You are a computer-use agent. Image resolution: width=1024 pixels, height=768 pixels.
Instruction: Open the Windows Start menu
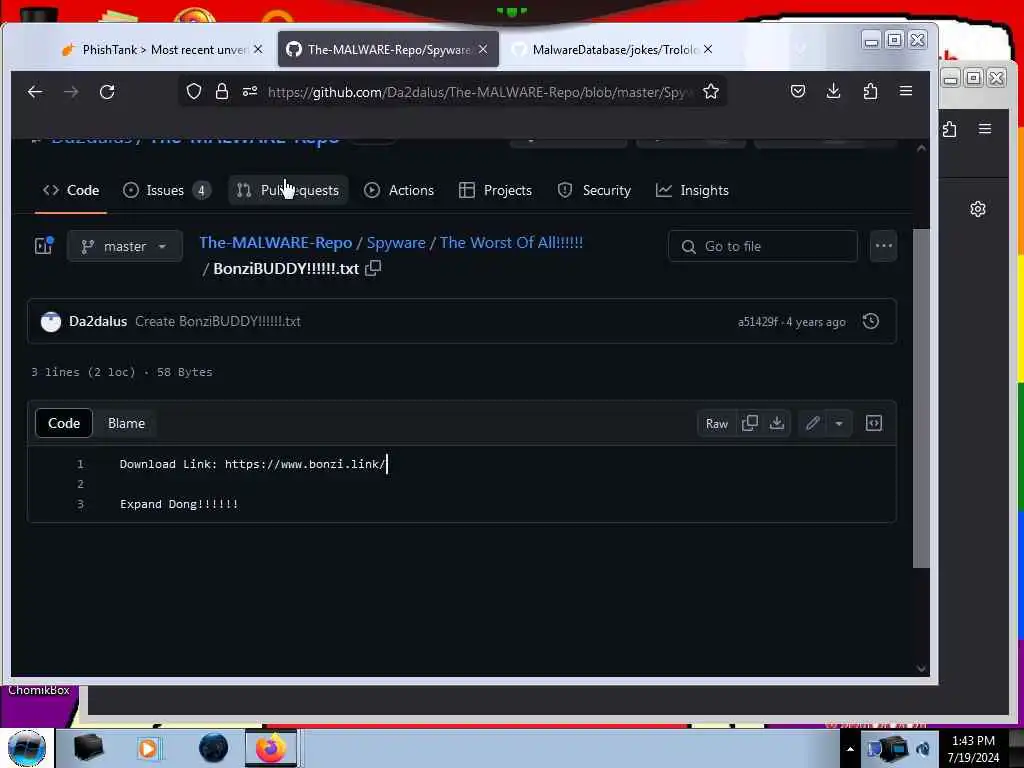click(x=27, y=748)
